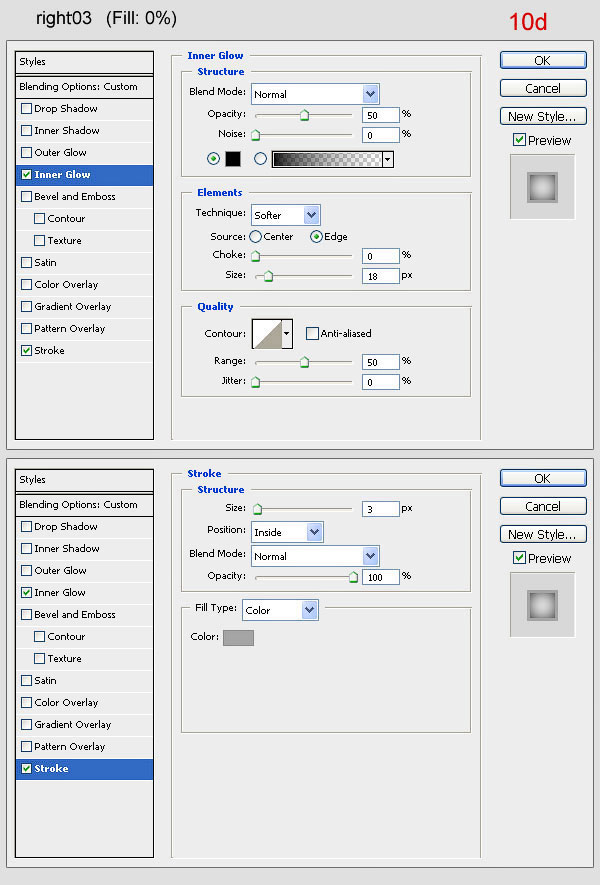
Task: Select the Center source radio button
Action: [255, 237]
